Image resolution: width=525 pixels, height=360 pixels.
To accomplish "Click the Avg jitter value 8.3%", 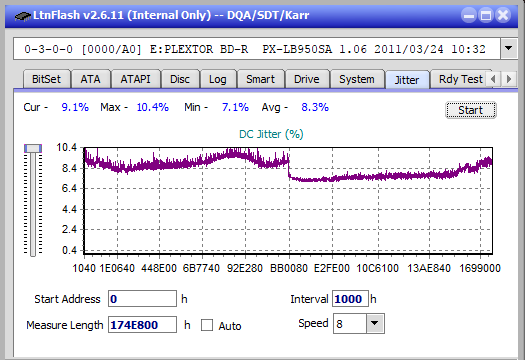I will 315,107.
